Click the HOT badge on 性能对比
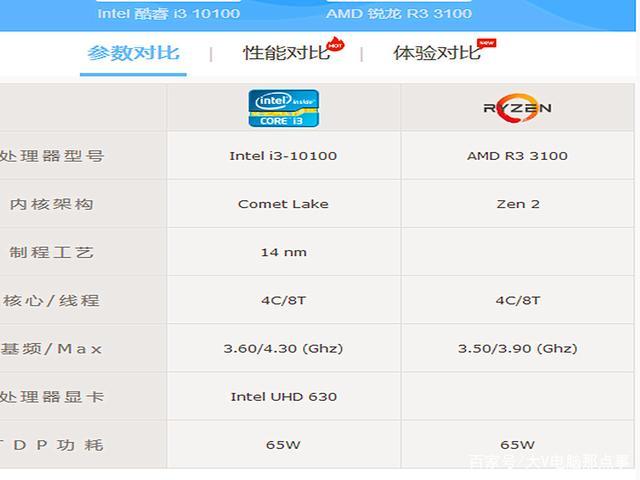 pyautogui.click(x=336, y=44)
